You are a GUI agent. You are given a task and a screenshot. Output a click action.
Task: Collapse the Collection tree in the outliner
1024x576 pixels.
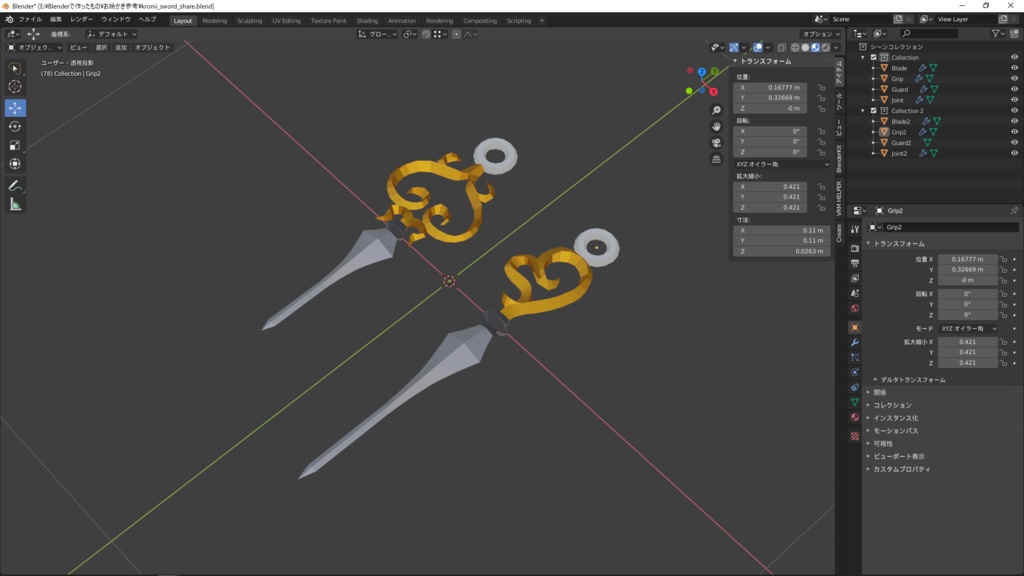(862, 58)
